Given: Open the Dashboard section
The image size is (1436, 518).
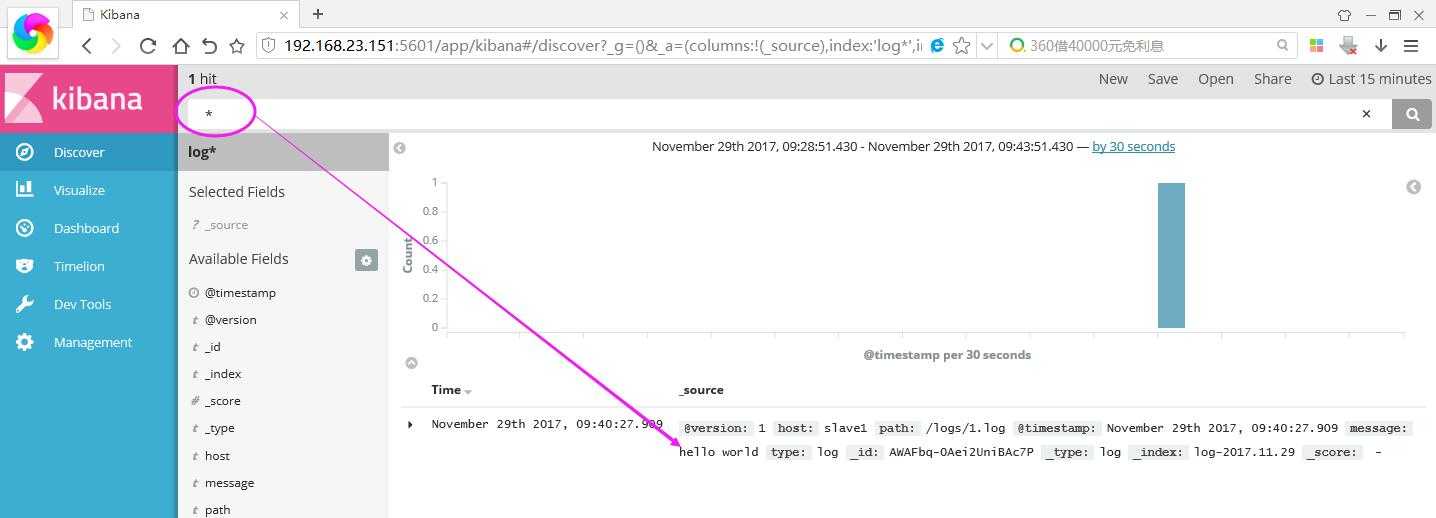Looking at the screenshot, I should [88, 228].
